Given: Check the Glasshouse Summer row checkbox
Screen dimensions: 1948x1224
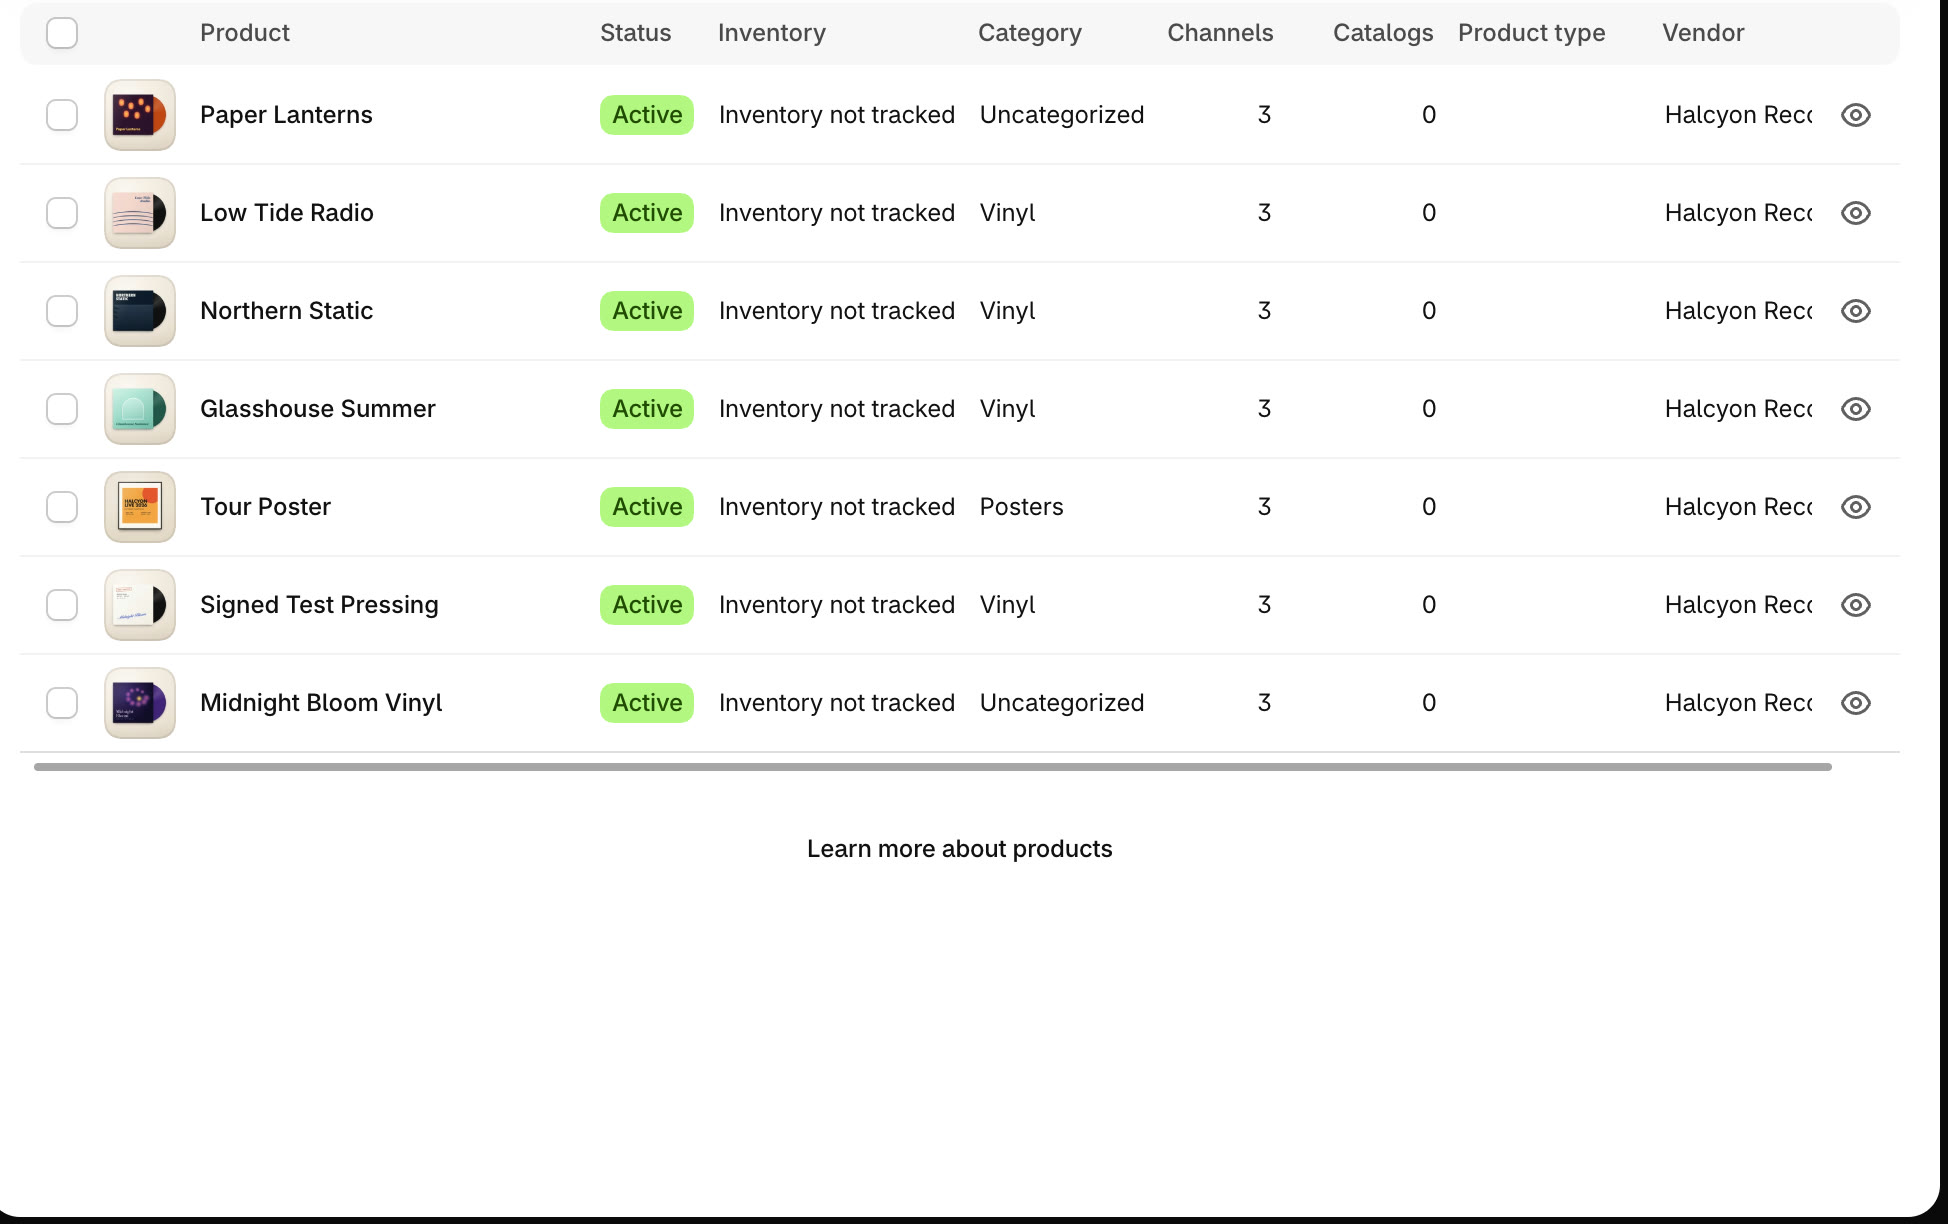Looking at the screenshot, I should coord(62,409).
